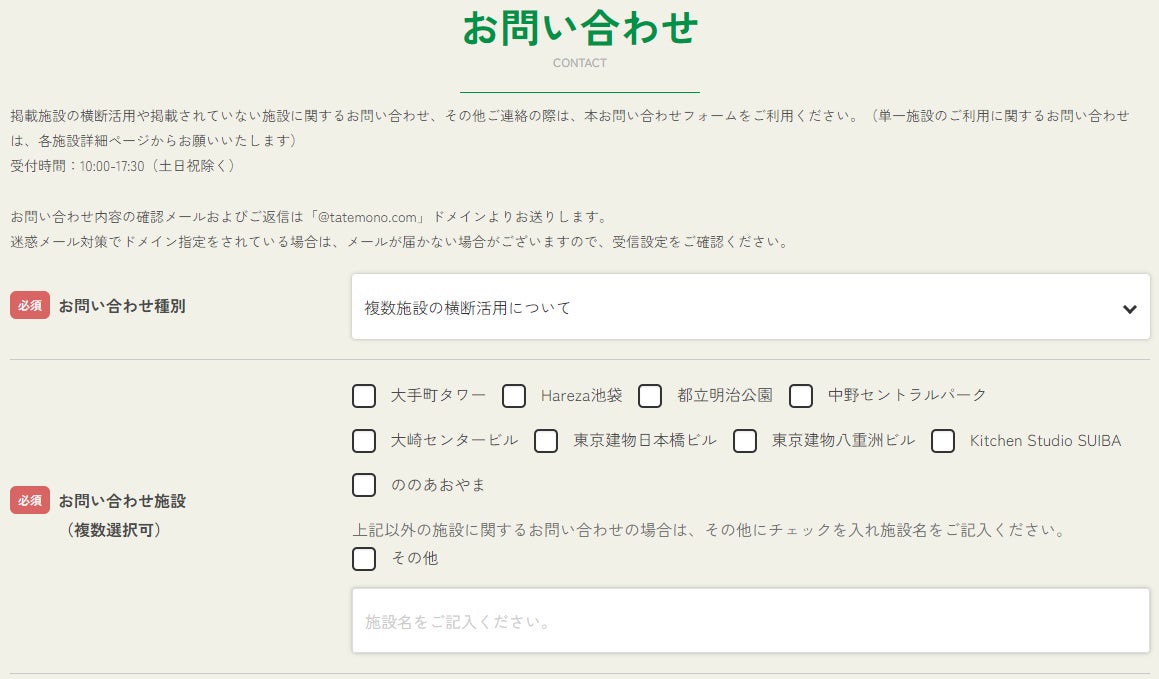Viewport: 1159px width, 679px height.
Task: Click the その他 label text
Action: 415,559
